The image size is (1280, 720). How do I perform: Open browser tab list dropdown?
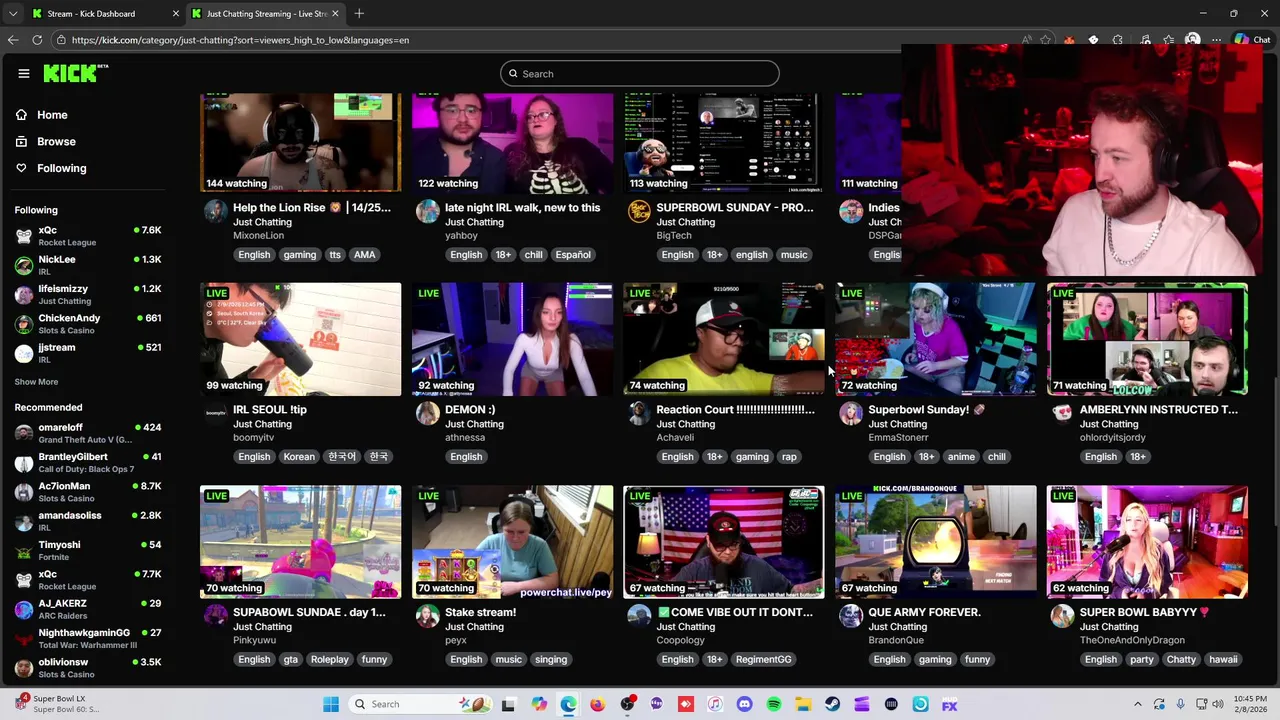(12, 14)
